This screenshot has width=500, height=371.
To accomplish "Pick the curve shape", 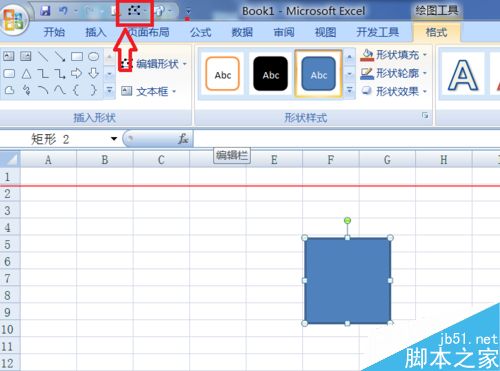I will (x=60, y=90).
